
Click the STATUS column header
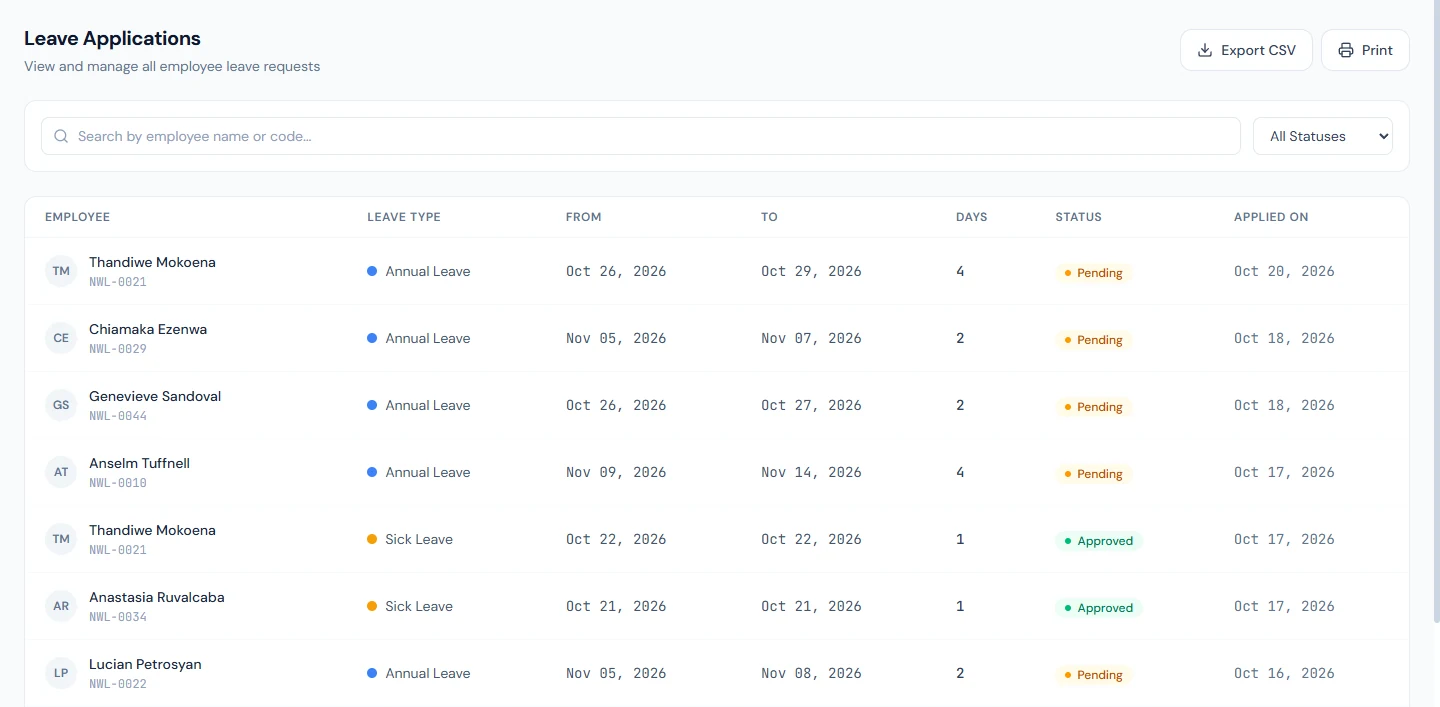click(1078, 217)
